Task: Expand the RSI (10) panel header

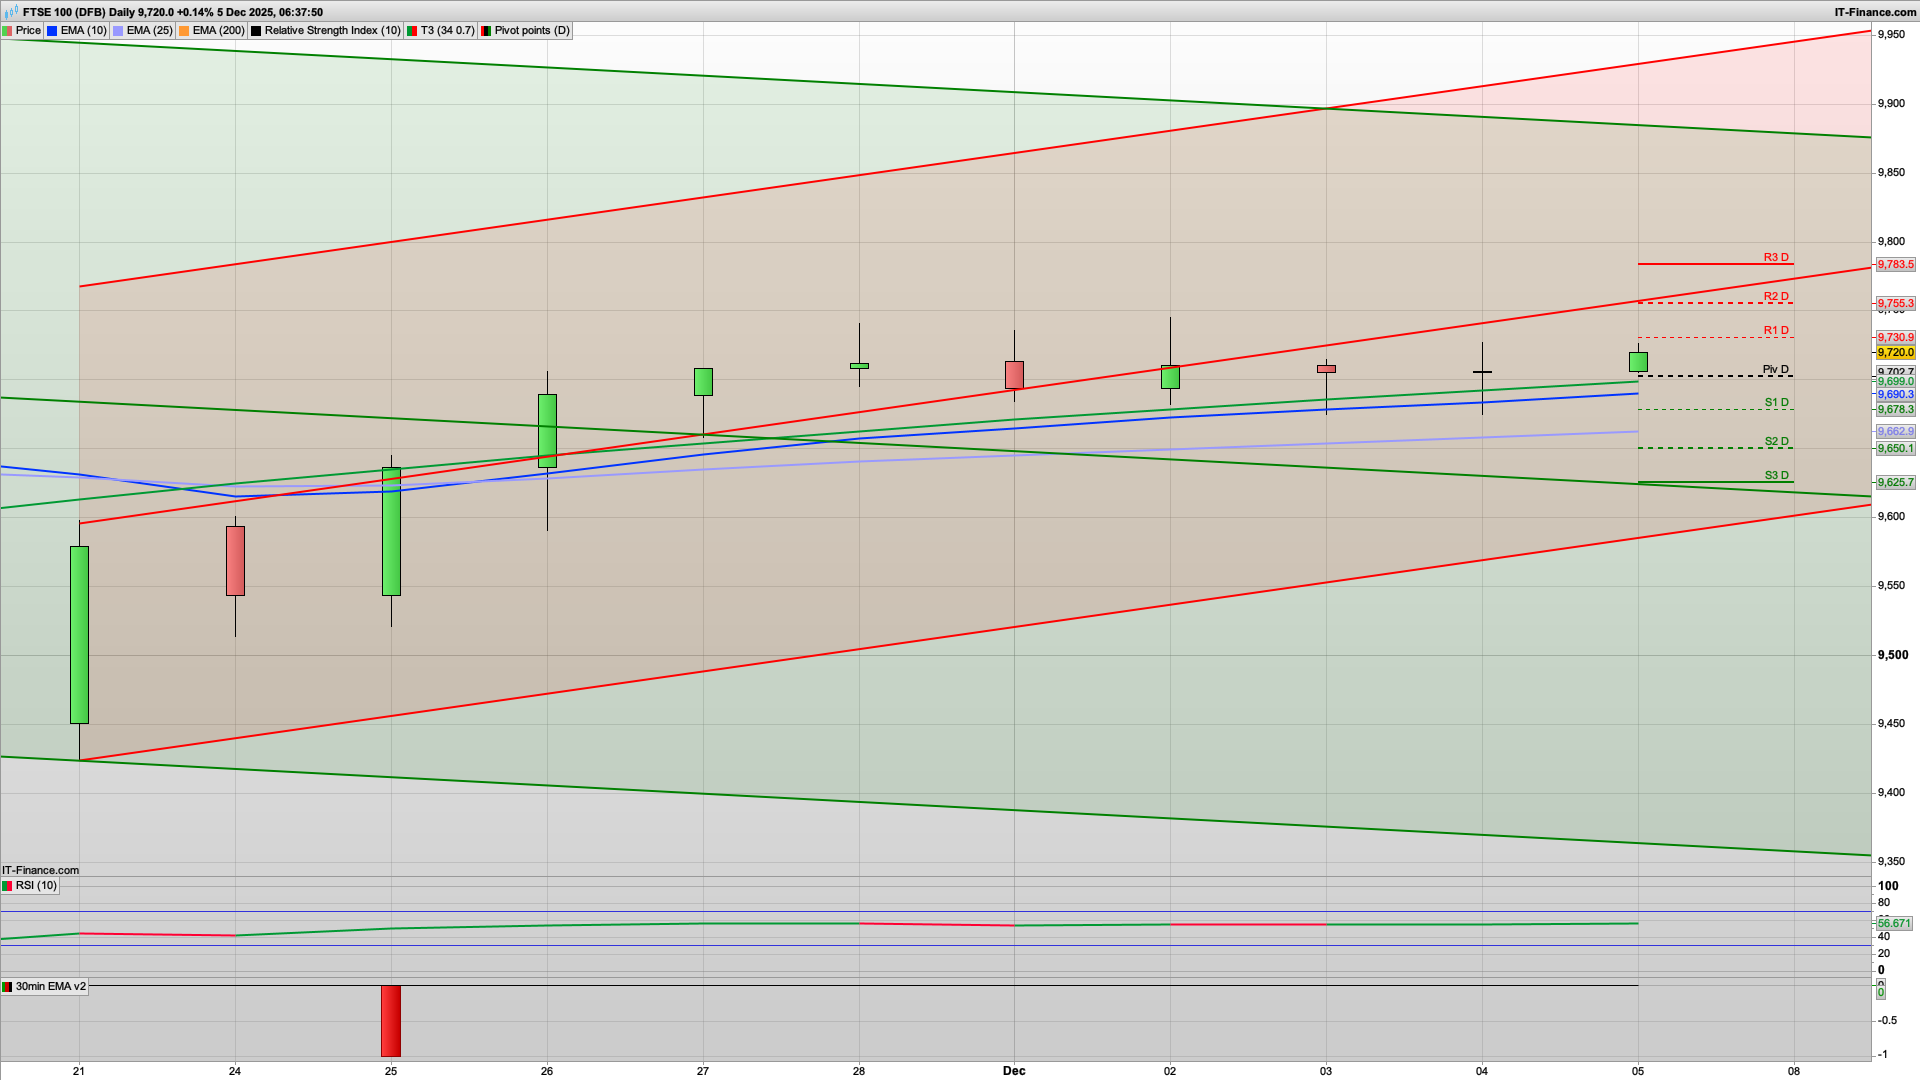Action: coord(38,885)
